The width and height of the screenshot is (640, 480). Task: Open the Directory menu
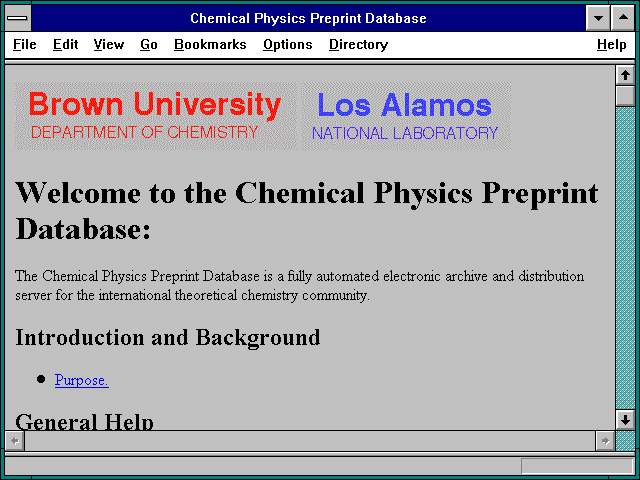(x=358, y=44)
